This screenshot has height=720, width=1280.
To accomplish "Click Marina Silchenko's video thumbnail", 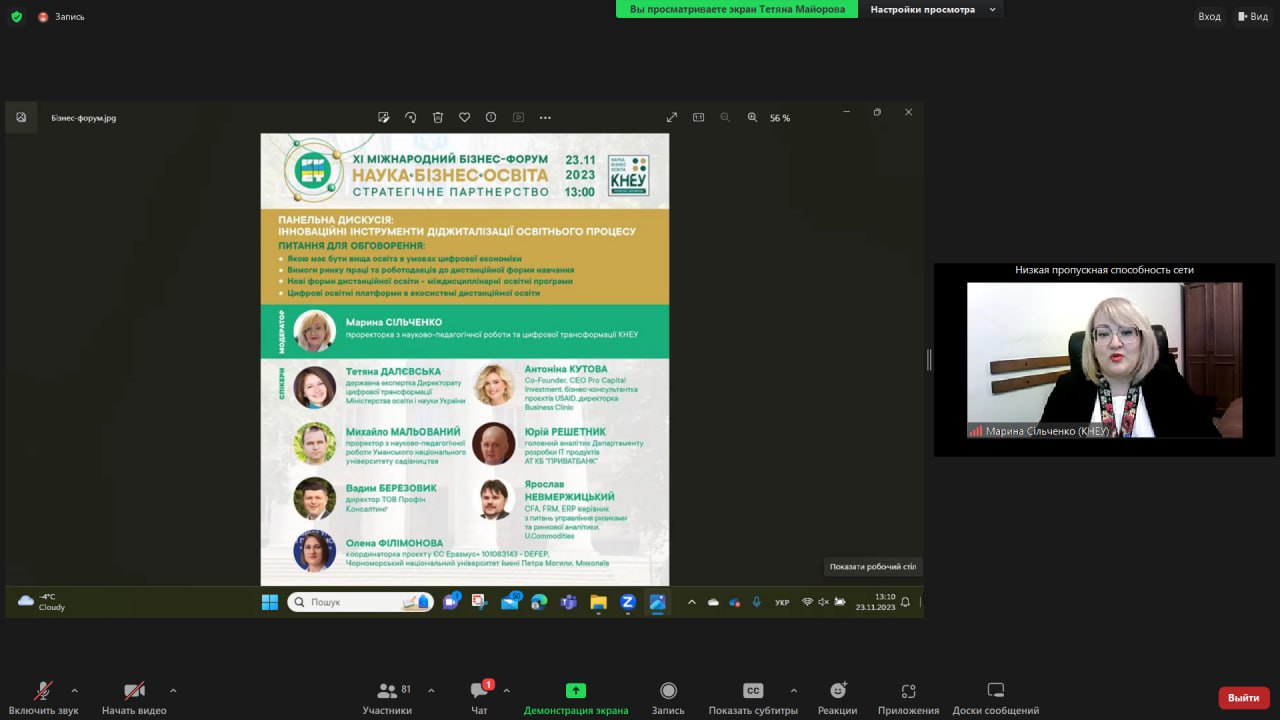I will coord(1104,359).
